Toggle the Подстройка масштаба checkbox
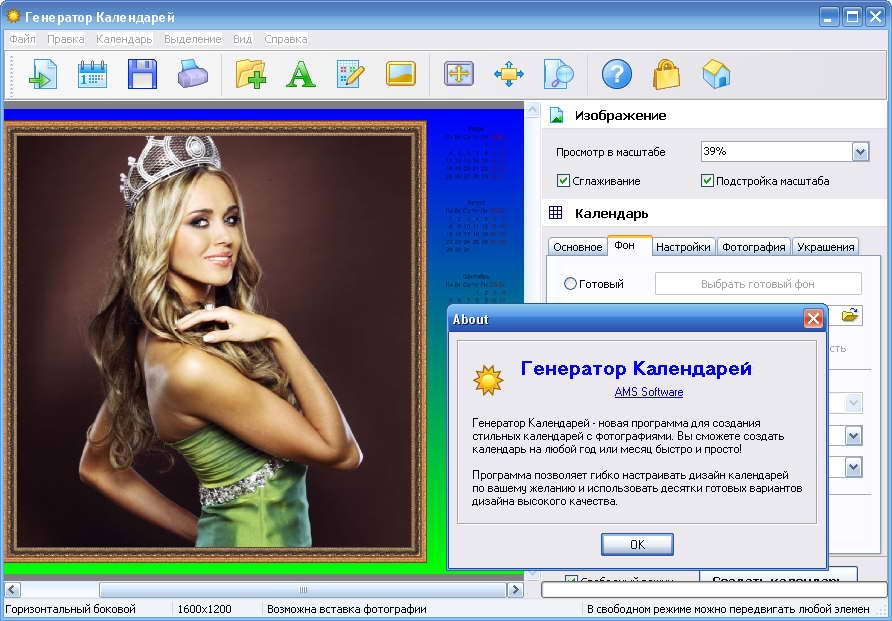The image size is (892, 621). (x=708, y=181)
